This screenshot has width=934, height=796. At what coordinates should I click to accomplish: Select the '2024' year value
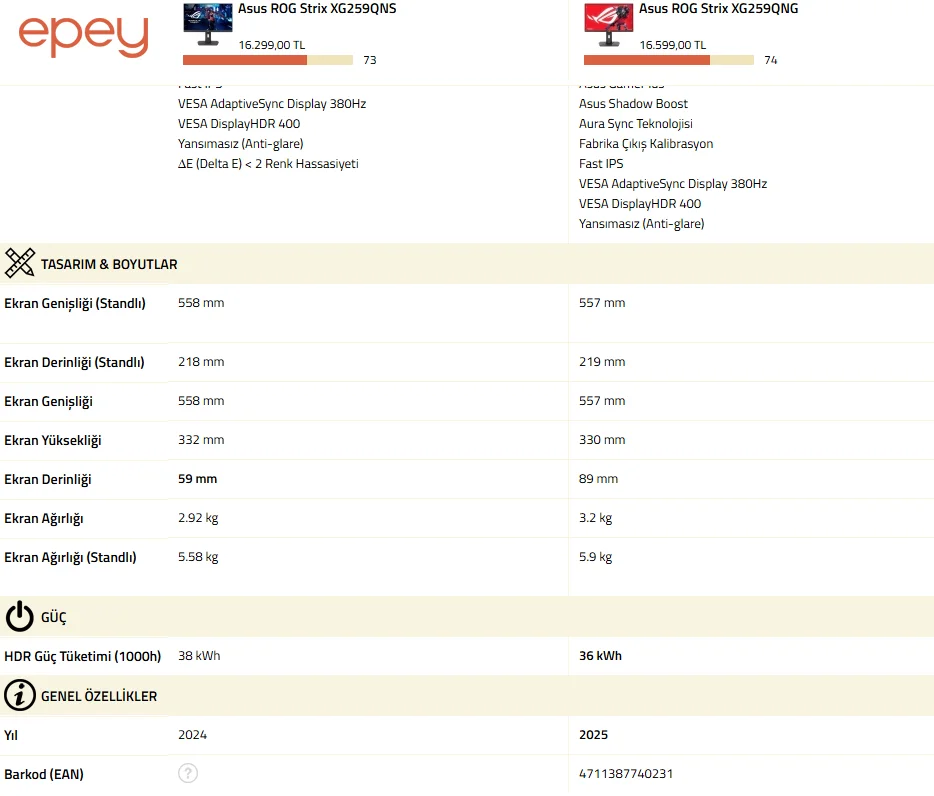coord(192,735)
